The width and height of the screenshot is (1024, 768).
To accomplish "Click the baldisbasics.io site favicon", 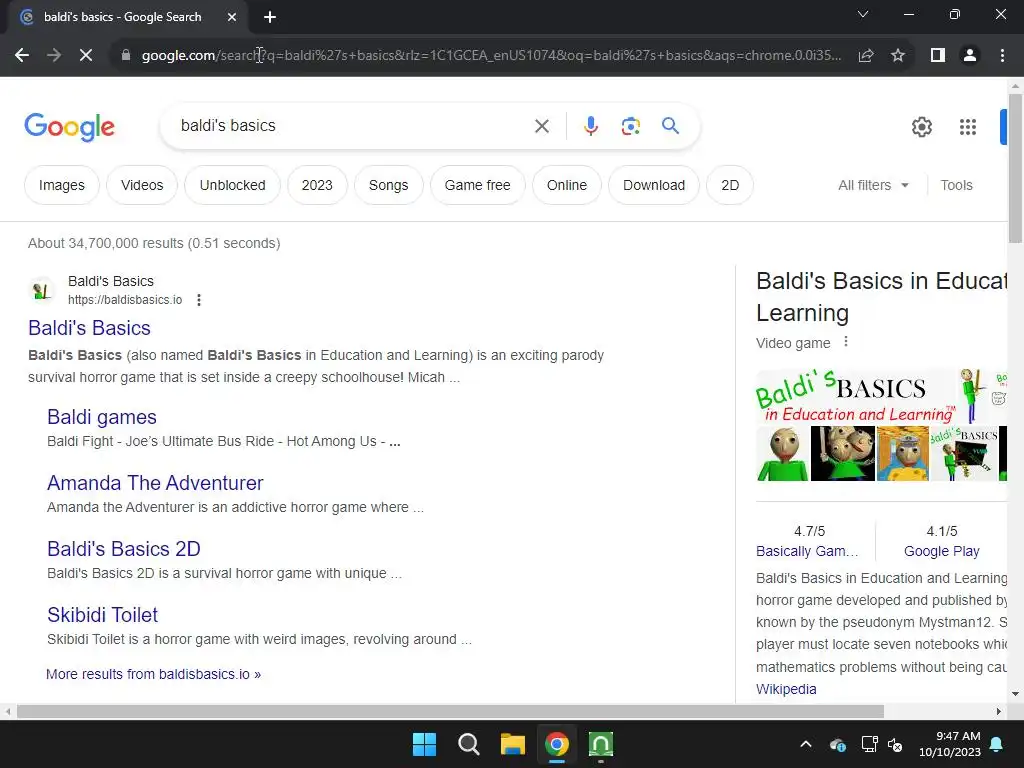I will click(x=42, y=290).
